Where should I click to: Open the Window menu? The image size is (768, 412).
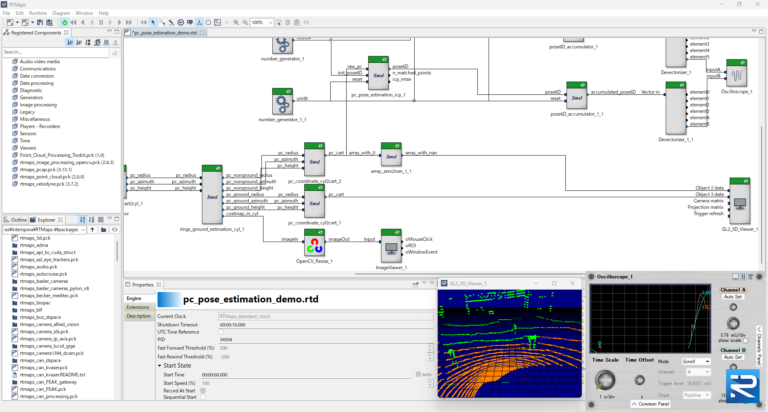pyautogui.click(x=84, y=13)
